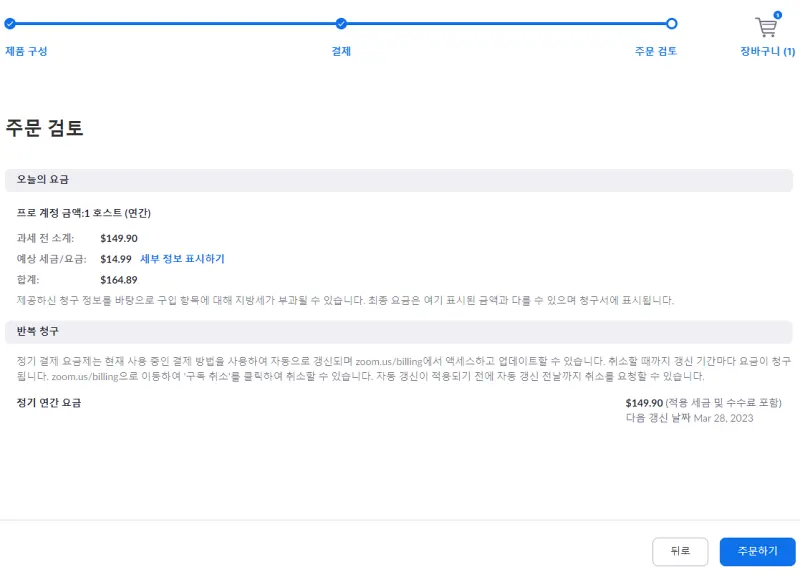Click the circle indicator above 주문 검토
Image resolution: width=800 pixels, height=582 pixels.
[x=670, y=23]
